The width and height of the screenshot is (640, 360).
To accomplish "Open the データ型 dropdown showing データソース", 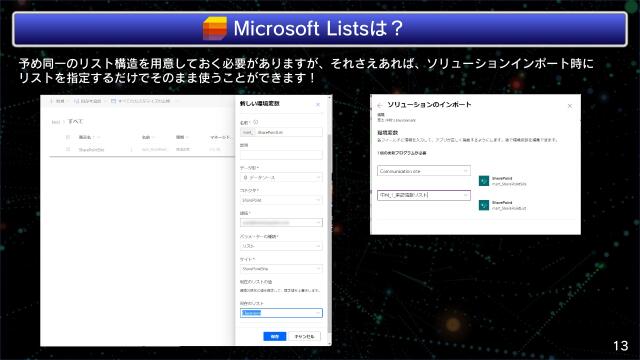I will tap(281, 178).
